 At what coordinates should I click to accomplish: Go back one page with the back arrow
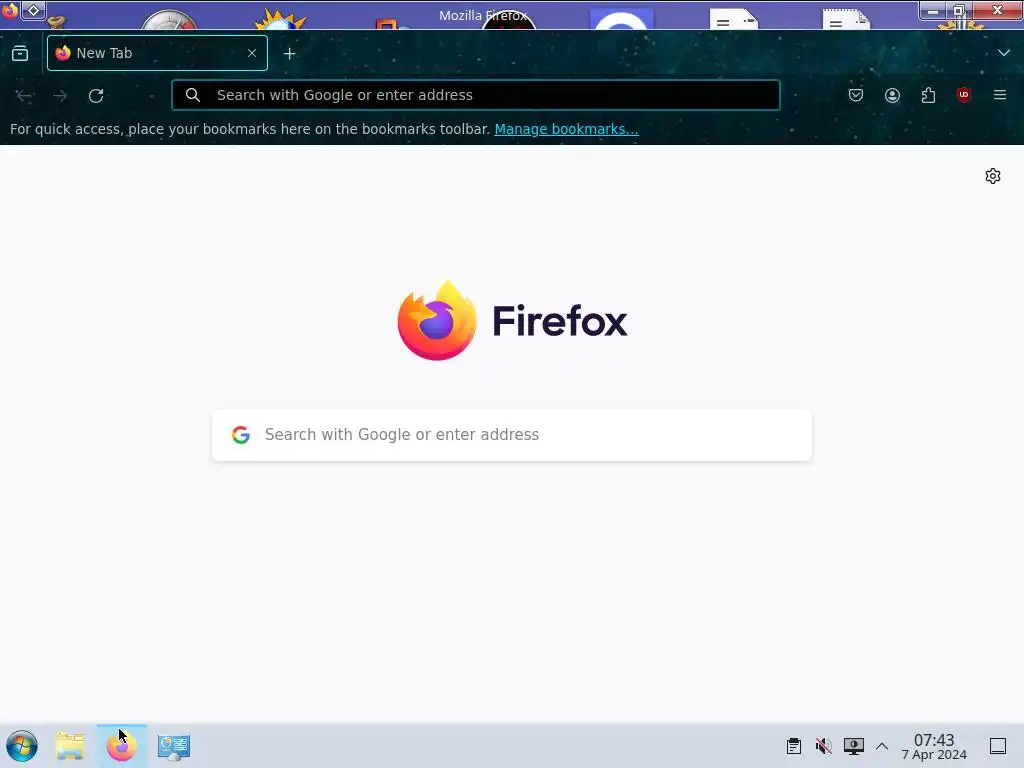pyautogui.click(x=24, y=95)
